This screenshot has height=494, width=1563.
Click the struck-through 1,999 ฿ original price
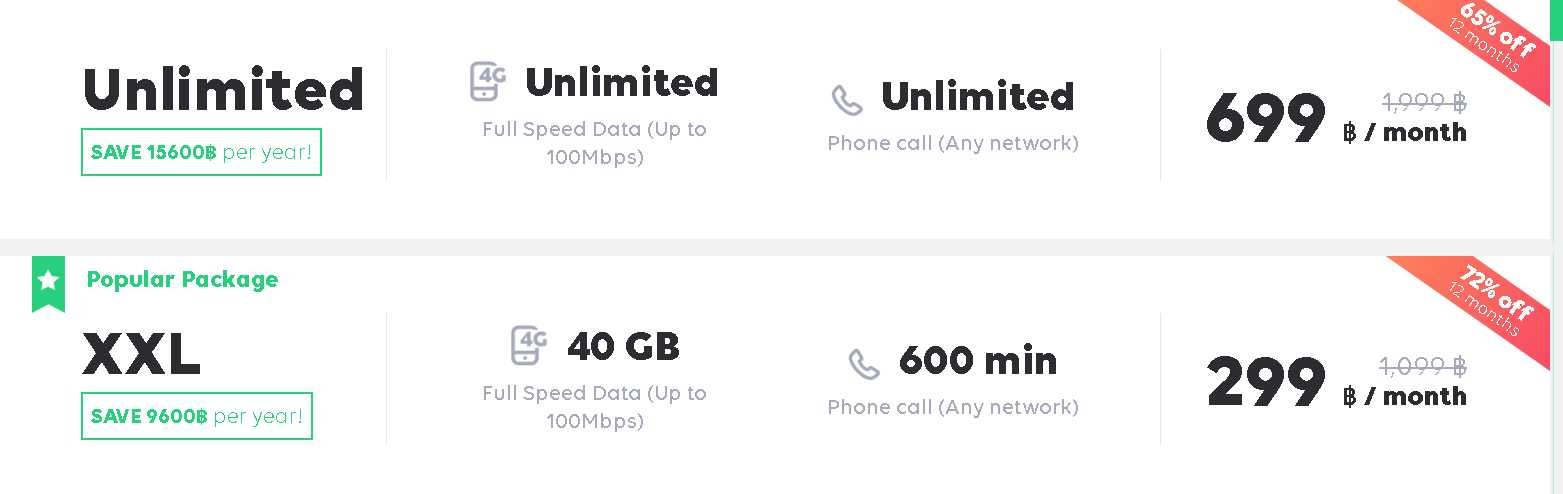[1424, 102]
